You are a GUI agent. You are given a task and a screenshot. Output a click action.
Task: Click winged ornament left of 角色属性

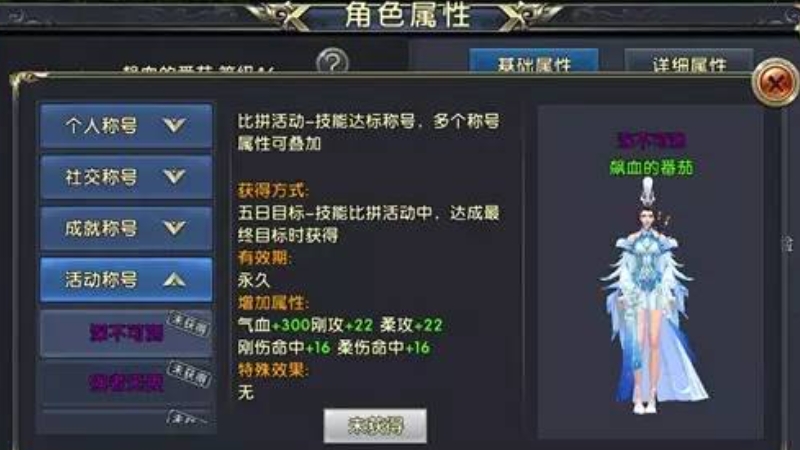point(280,15)
